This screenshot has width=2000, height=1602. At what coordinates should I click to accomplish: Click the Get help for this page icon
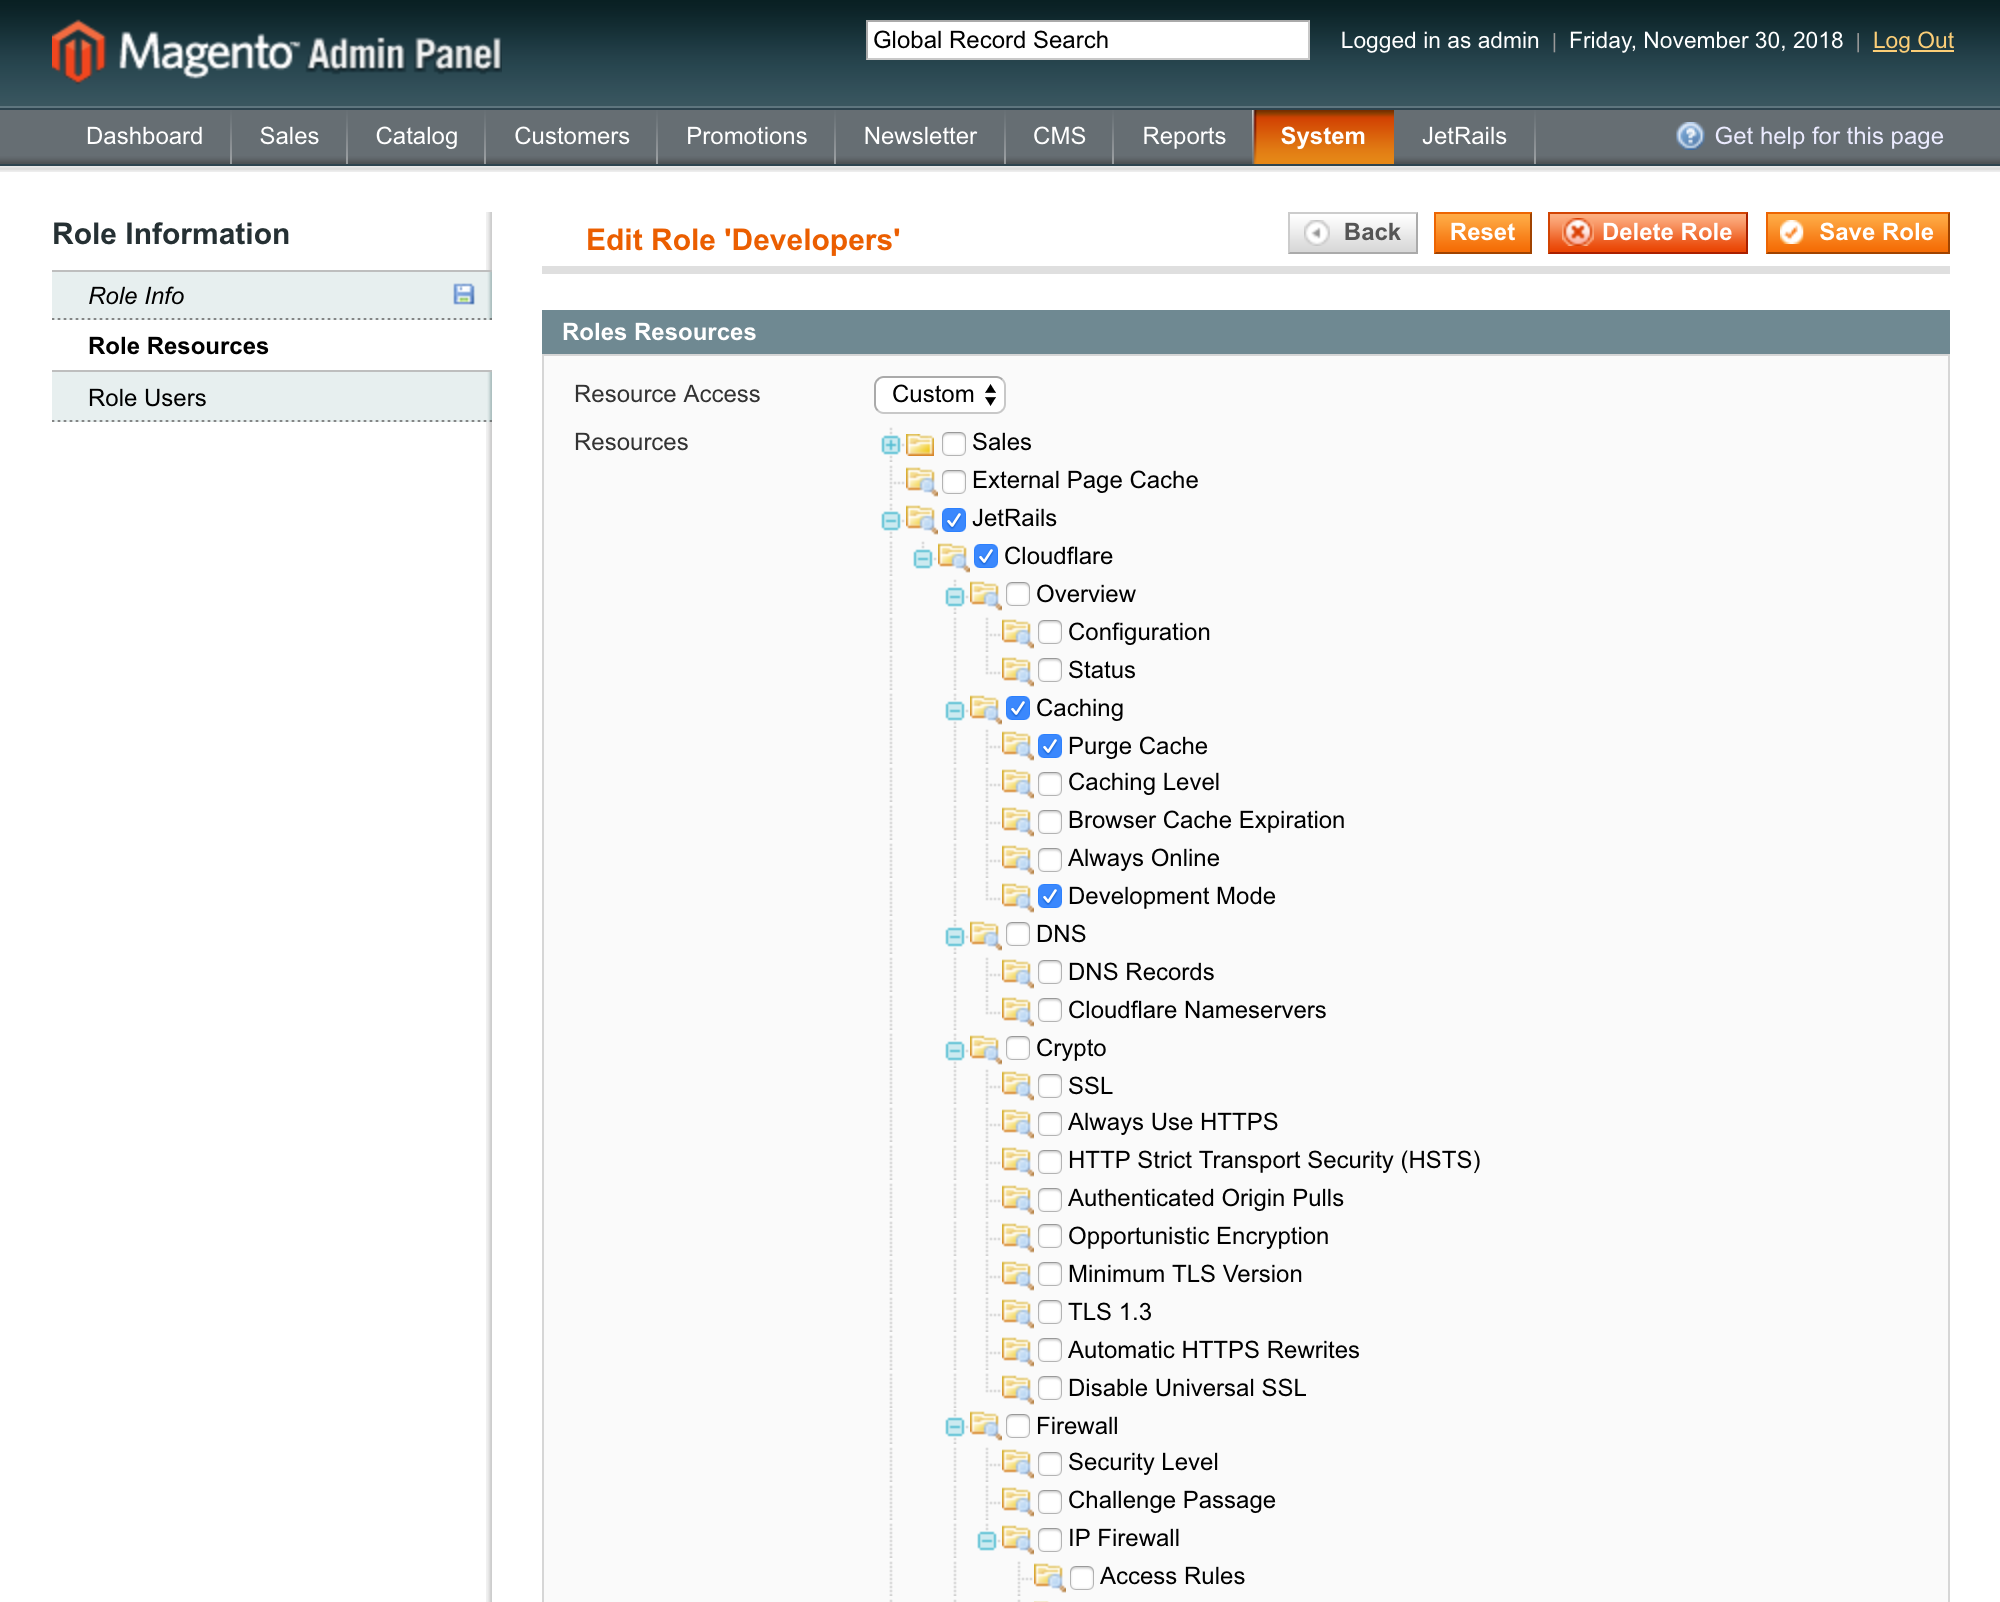(1693, 134)
